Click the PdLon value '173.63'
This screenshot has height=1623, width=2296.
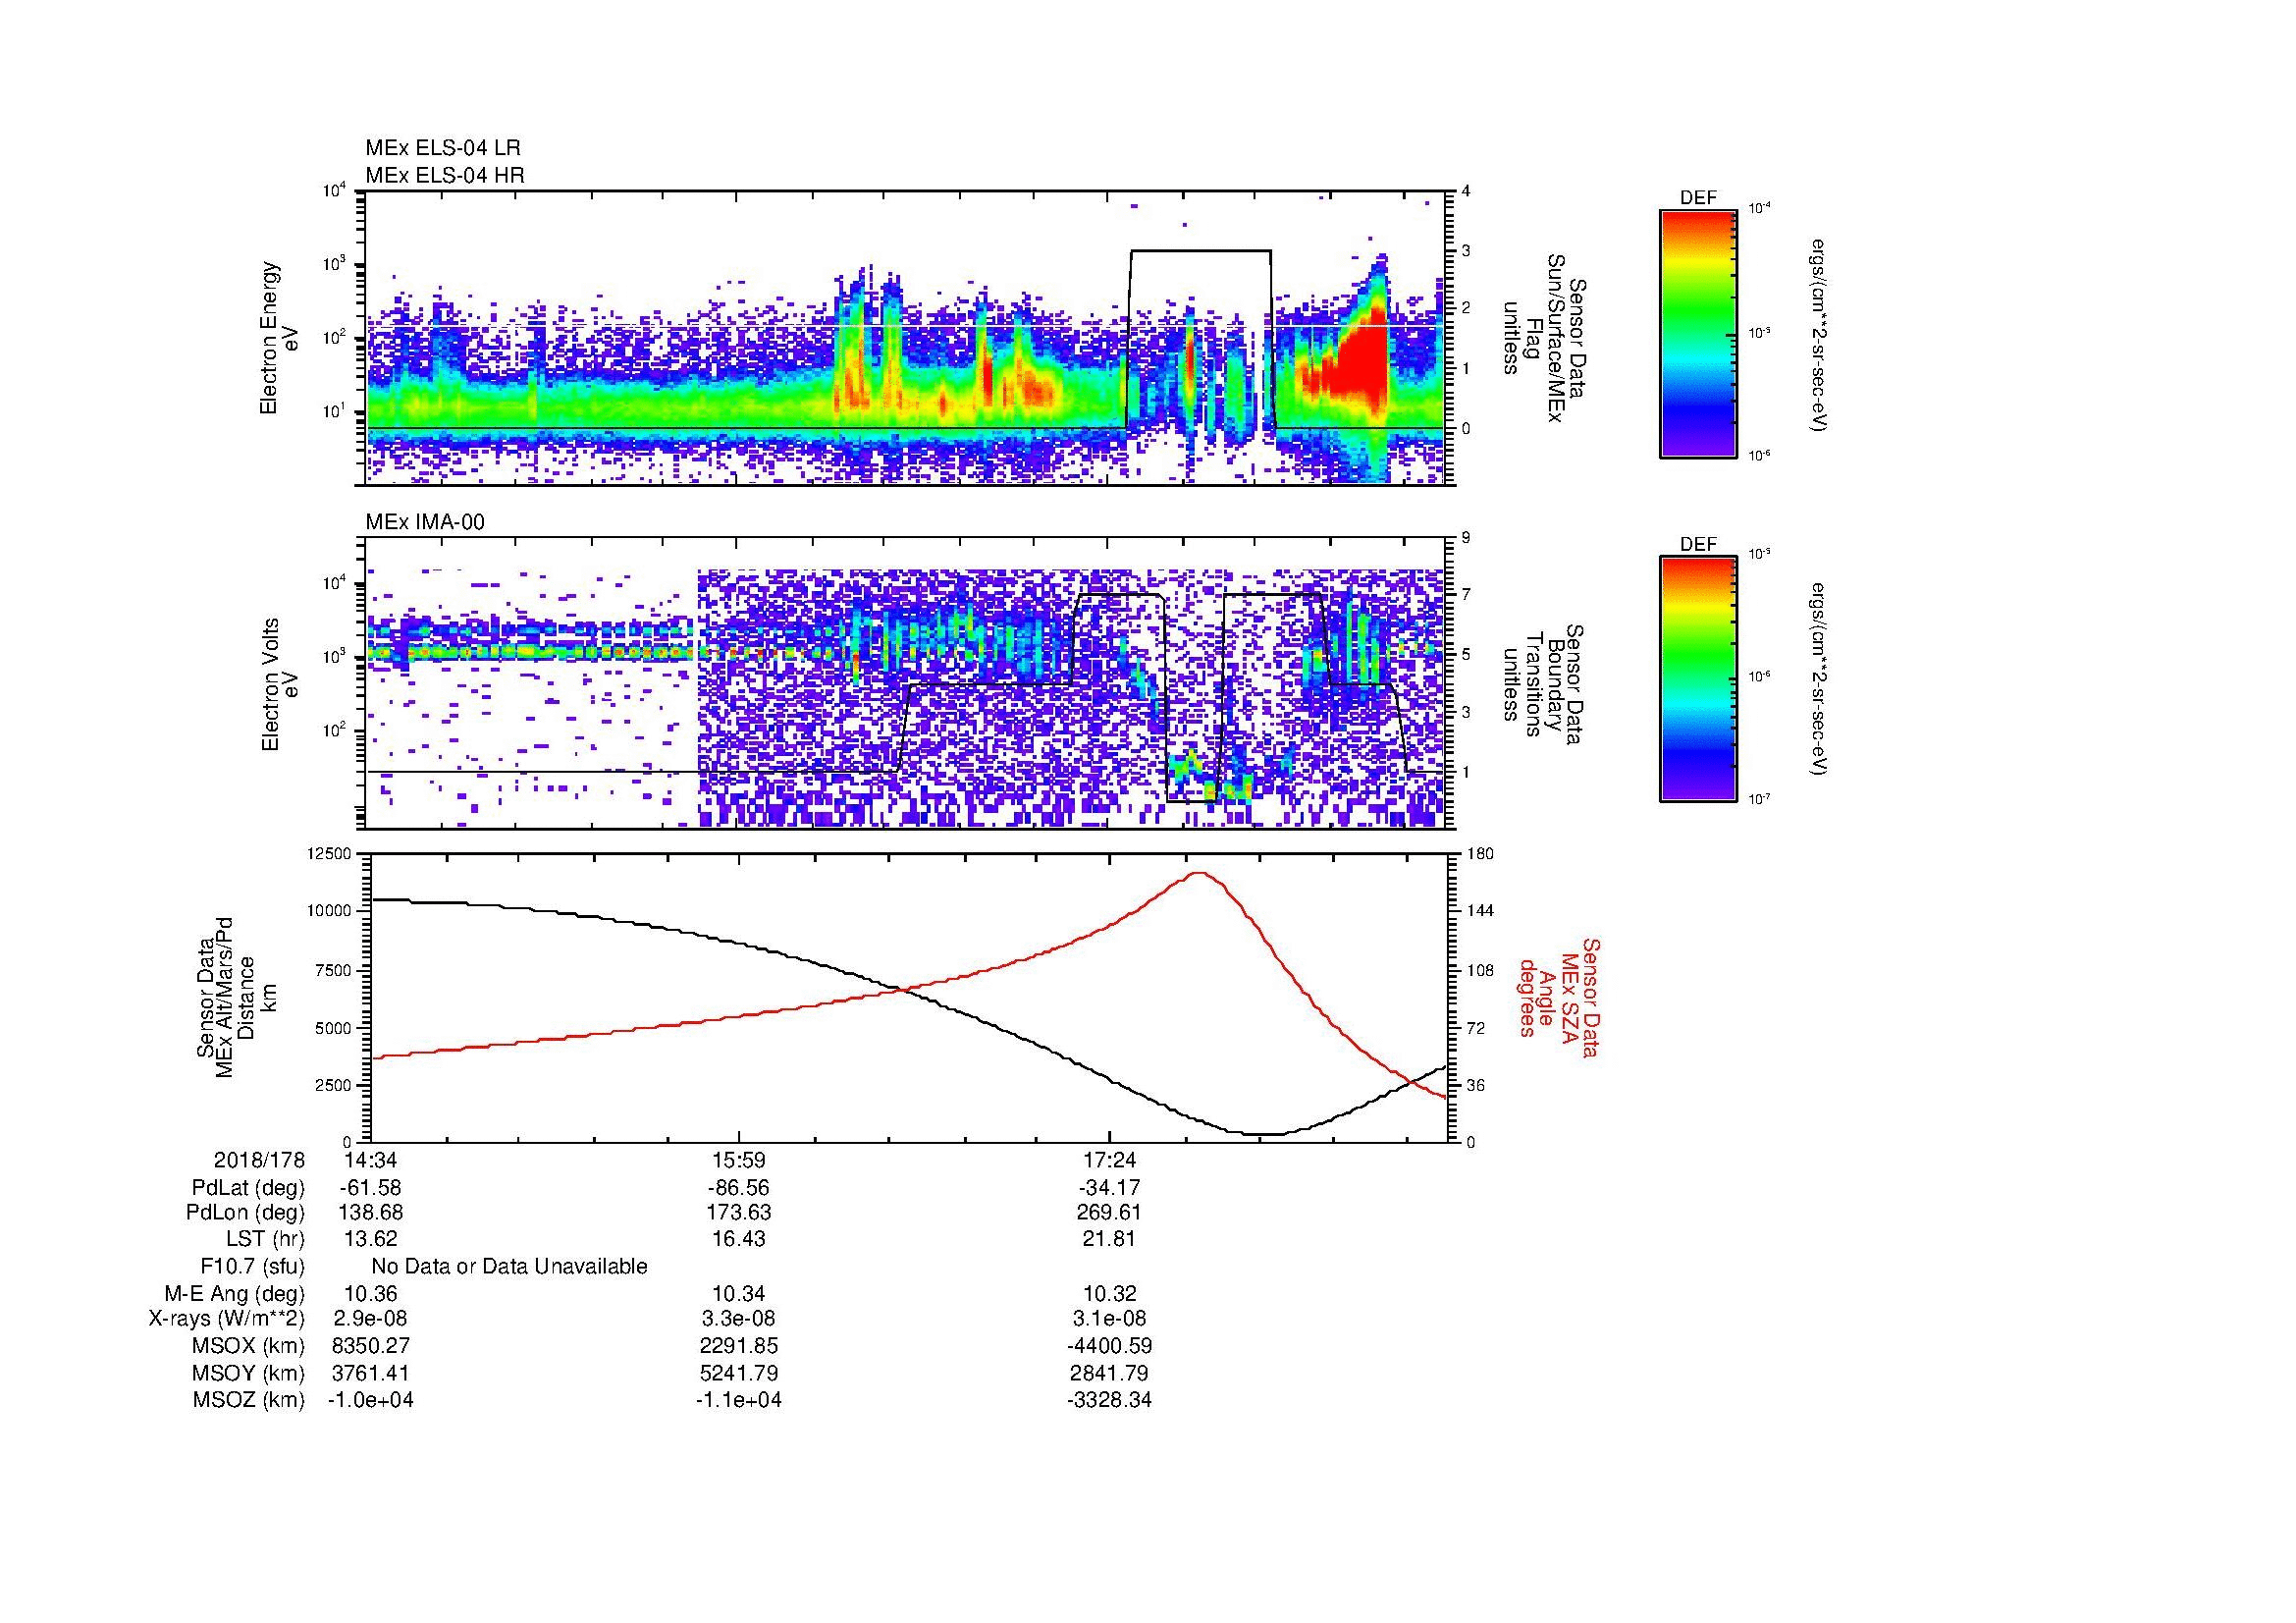[x=739, y=1213]
